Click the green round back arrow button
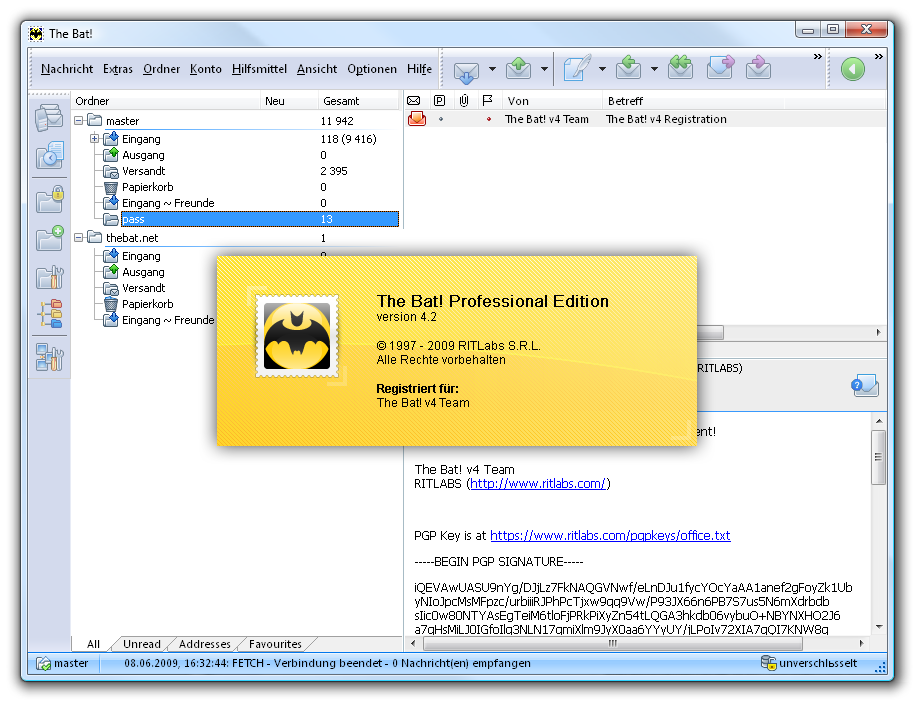The height and width of the screenshot is (702, 915). [852, 70]
